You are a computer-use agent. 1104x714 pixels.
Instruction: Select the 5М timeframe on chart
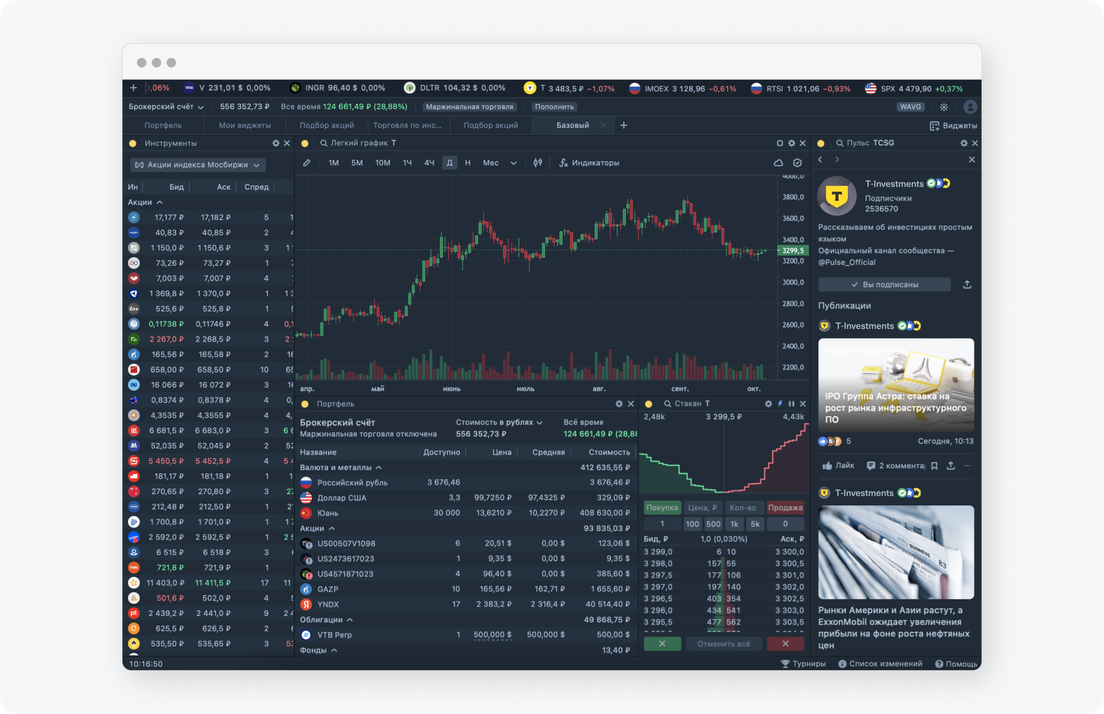(357, 163)
